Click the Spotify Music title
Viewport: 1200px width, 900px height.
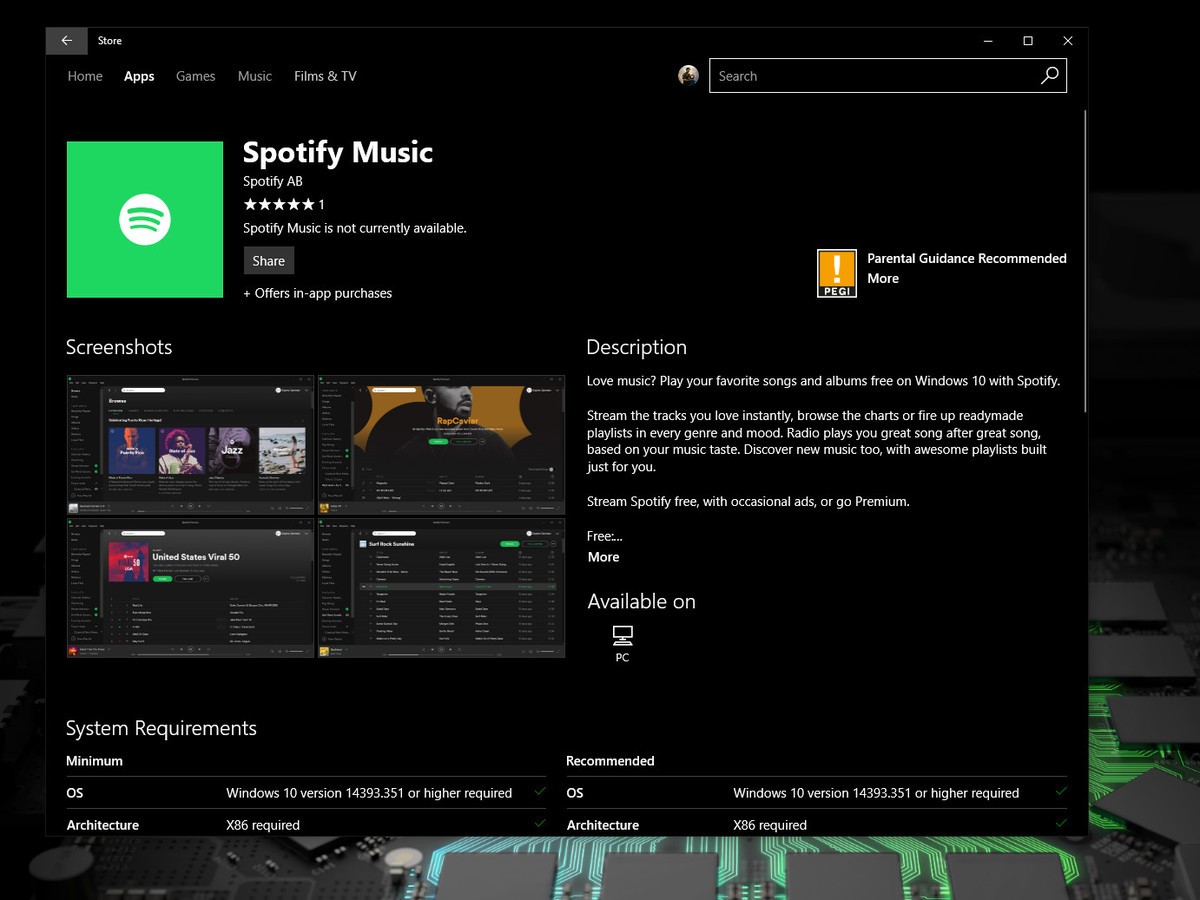point(338,153)
